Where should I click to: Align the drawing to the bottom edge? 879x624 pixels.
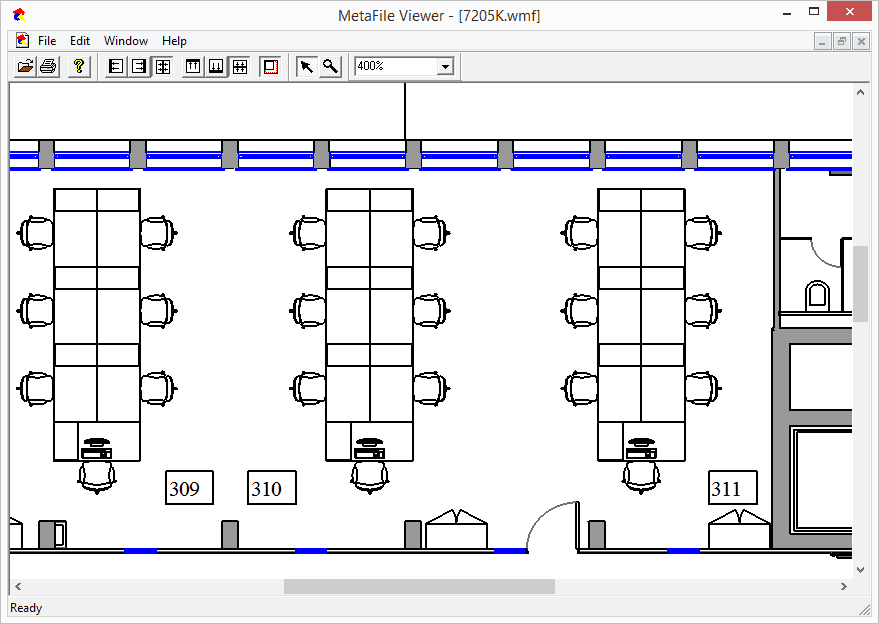[215, 66]
